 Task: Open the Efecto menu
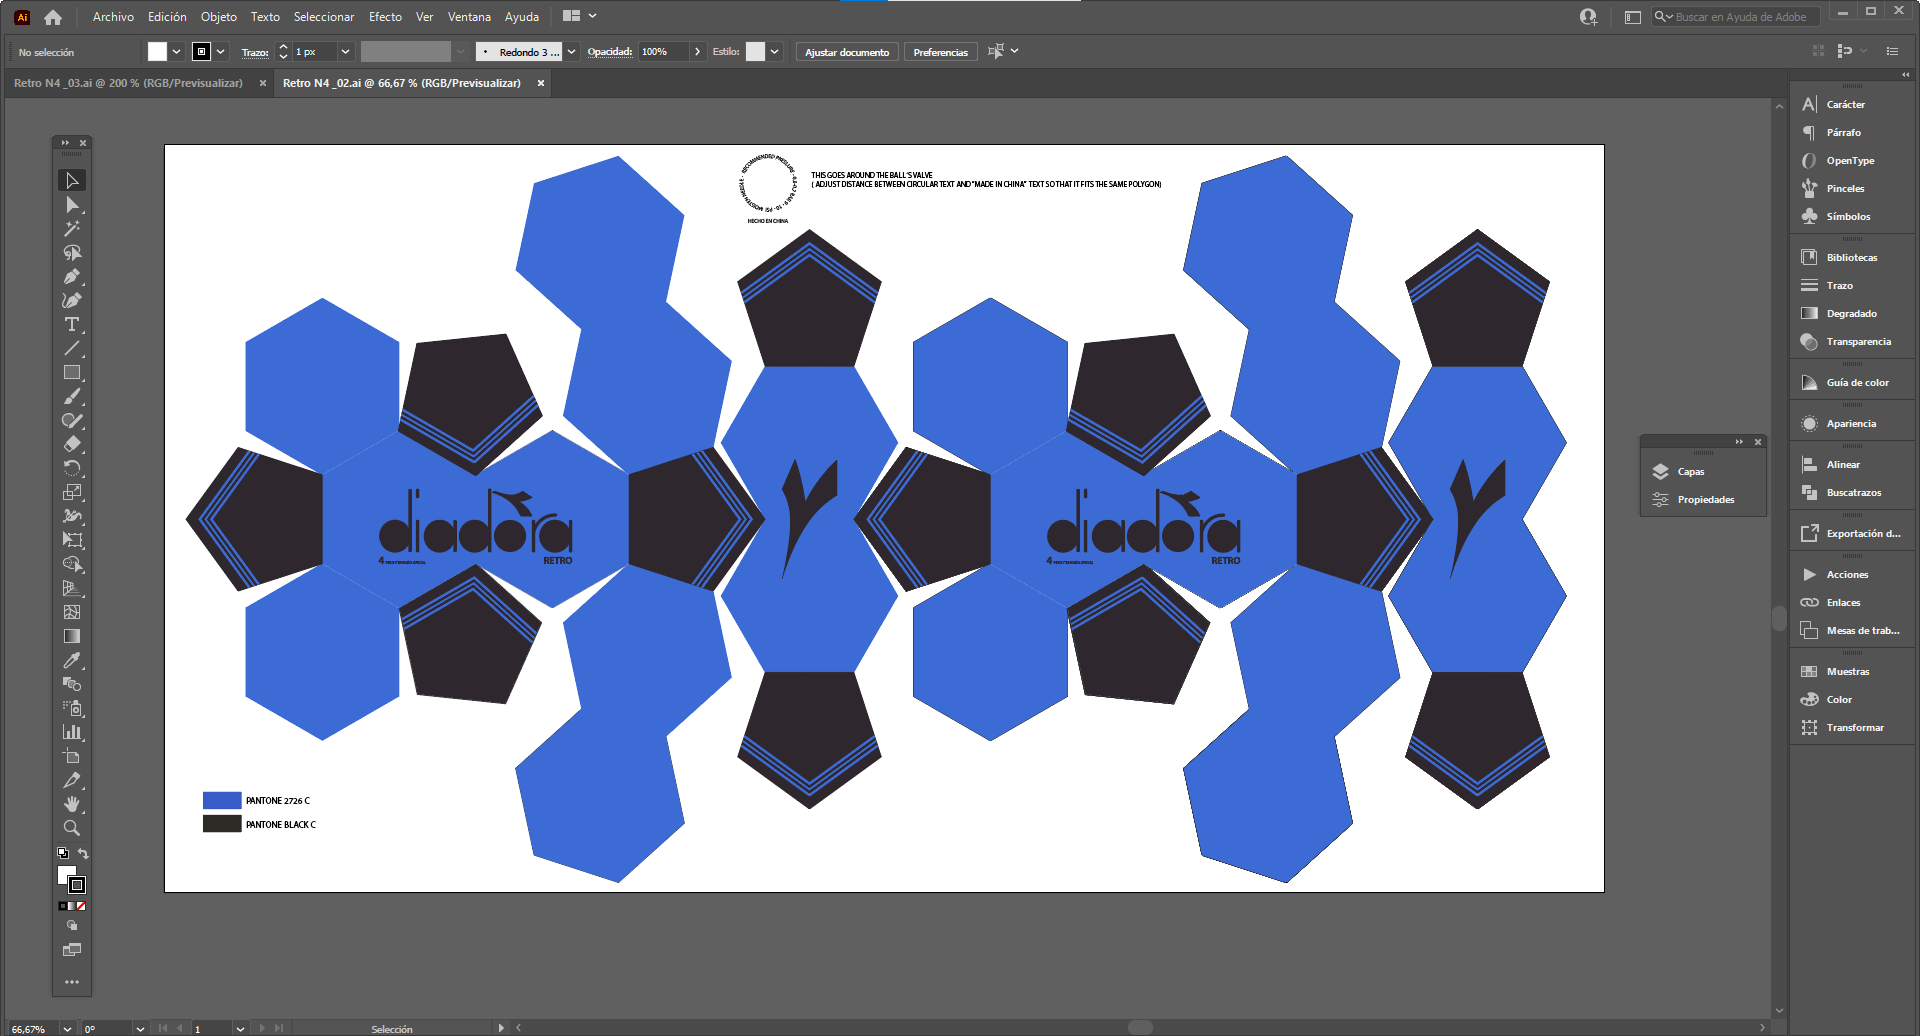pos(385,17)
